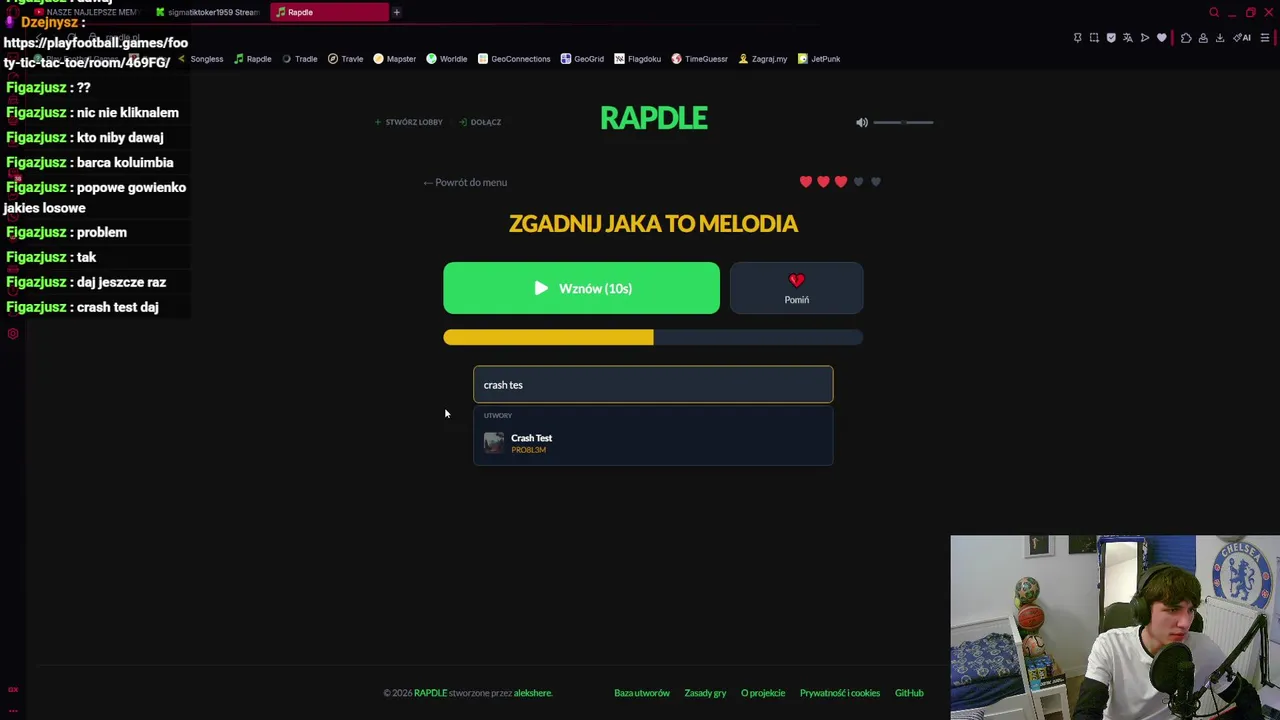Open the Rapdle bookmark
This screenshot has width=1280, height=720.
253,59
